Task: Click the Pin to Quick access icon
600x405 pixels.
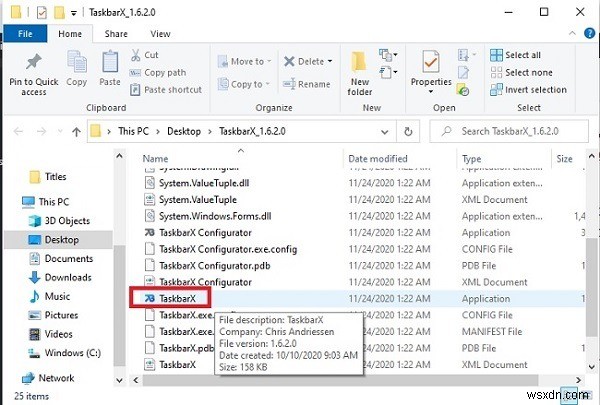Action: pos(34,62)
